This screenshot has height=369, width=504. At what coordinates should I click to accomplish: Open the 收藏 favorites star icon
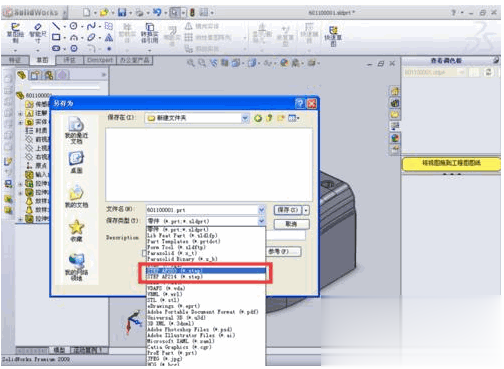(x=76, y=231)
